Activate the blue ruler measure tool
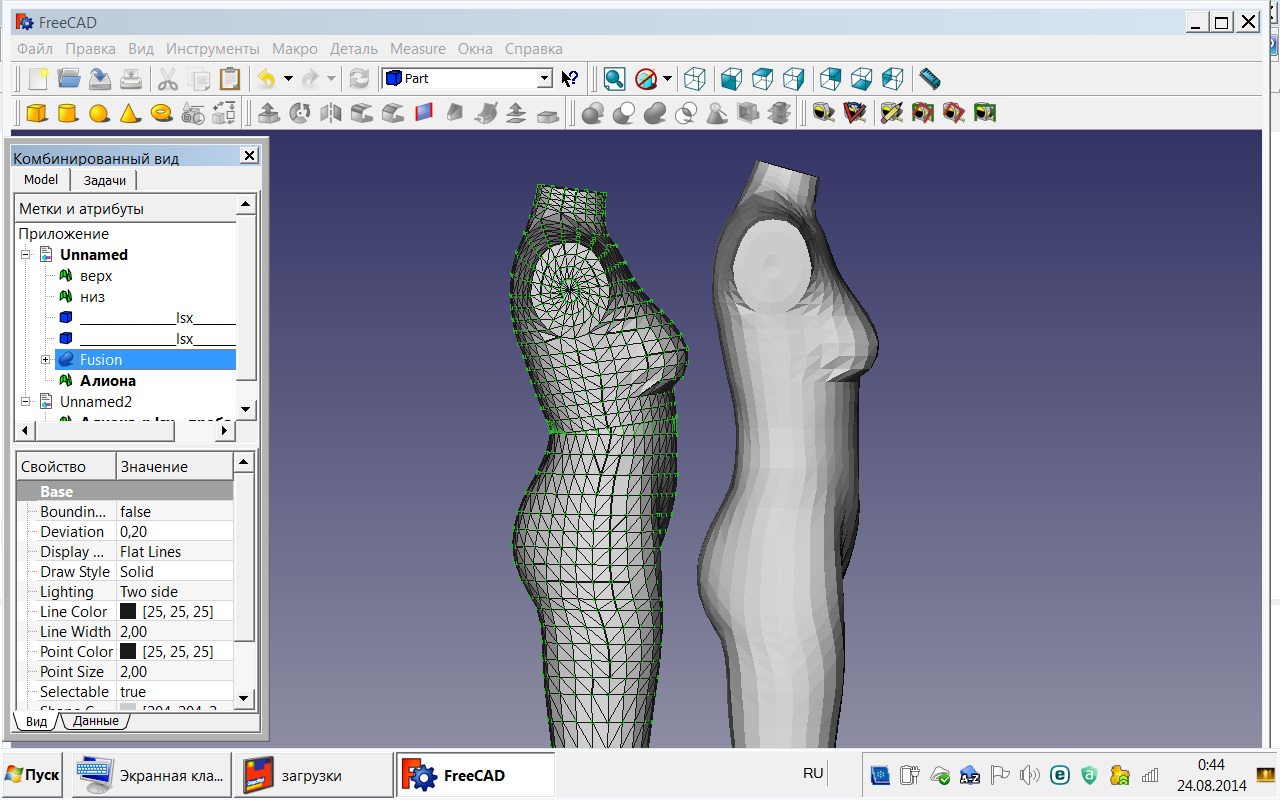Viewport: 1280px width, 800px height. click(x=930, y=79)
